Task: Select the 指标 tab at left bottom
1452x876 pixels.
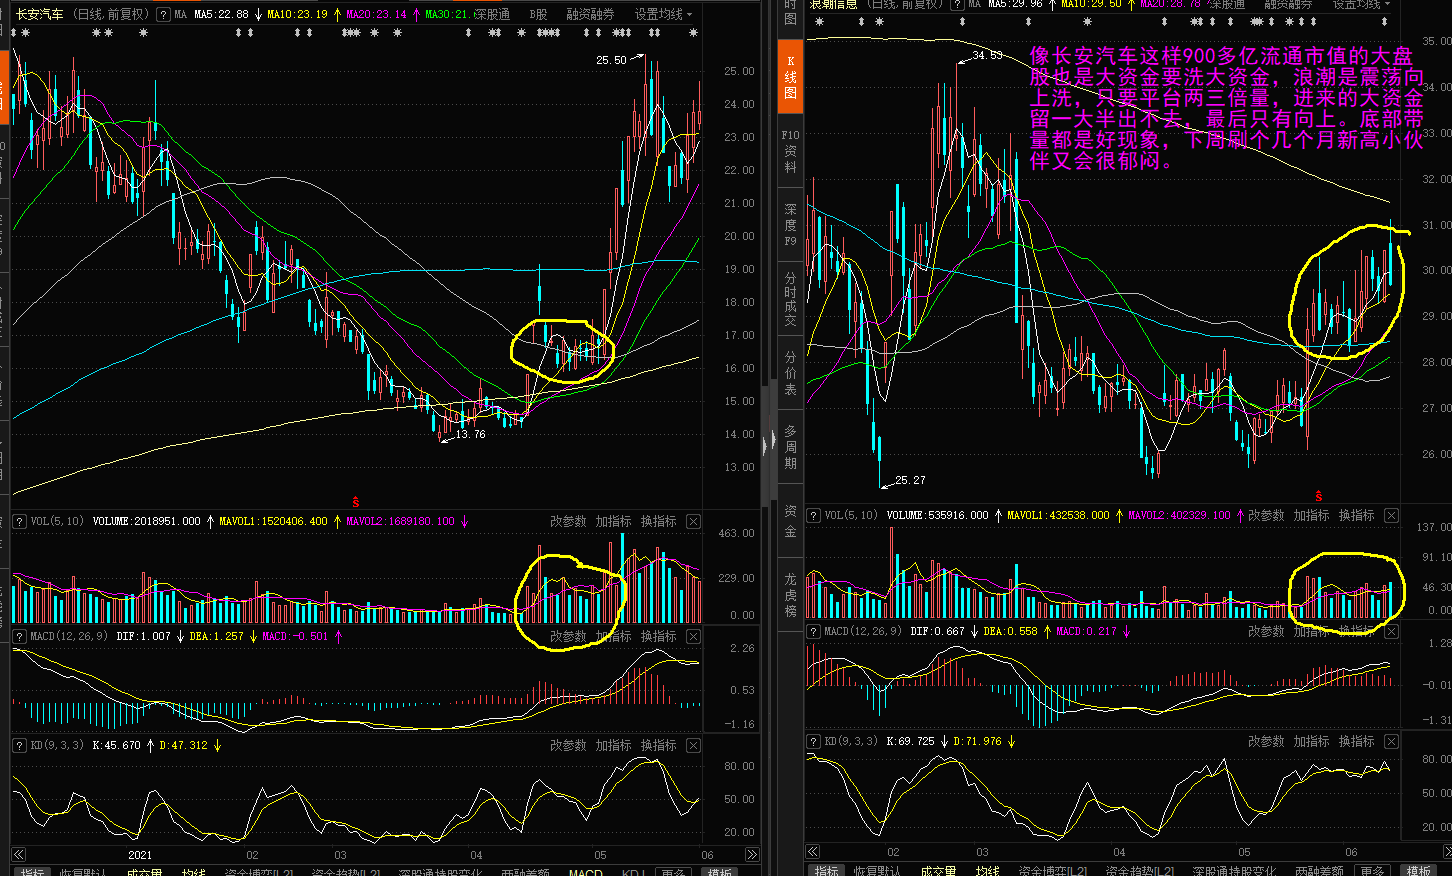Action: 32,872
